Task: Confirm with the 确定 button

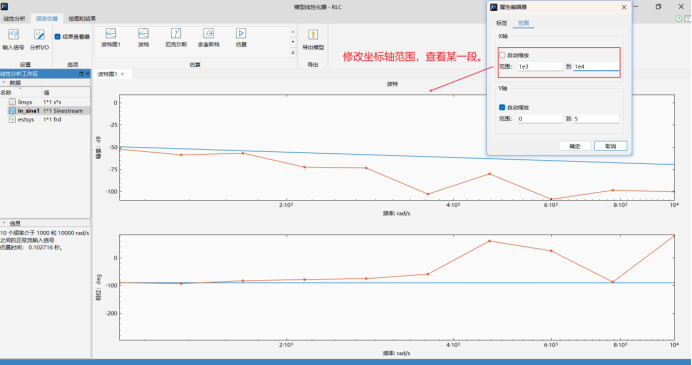Action: coord(575,146)
